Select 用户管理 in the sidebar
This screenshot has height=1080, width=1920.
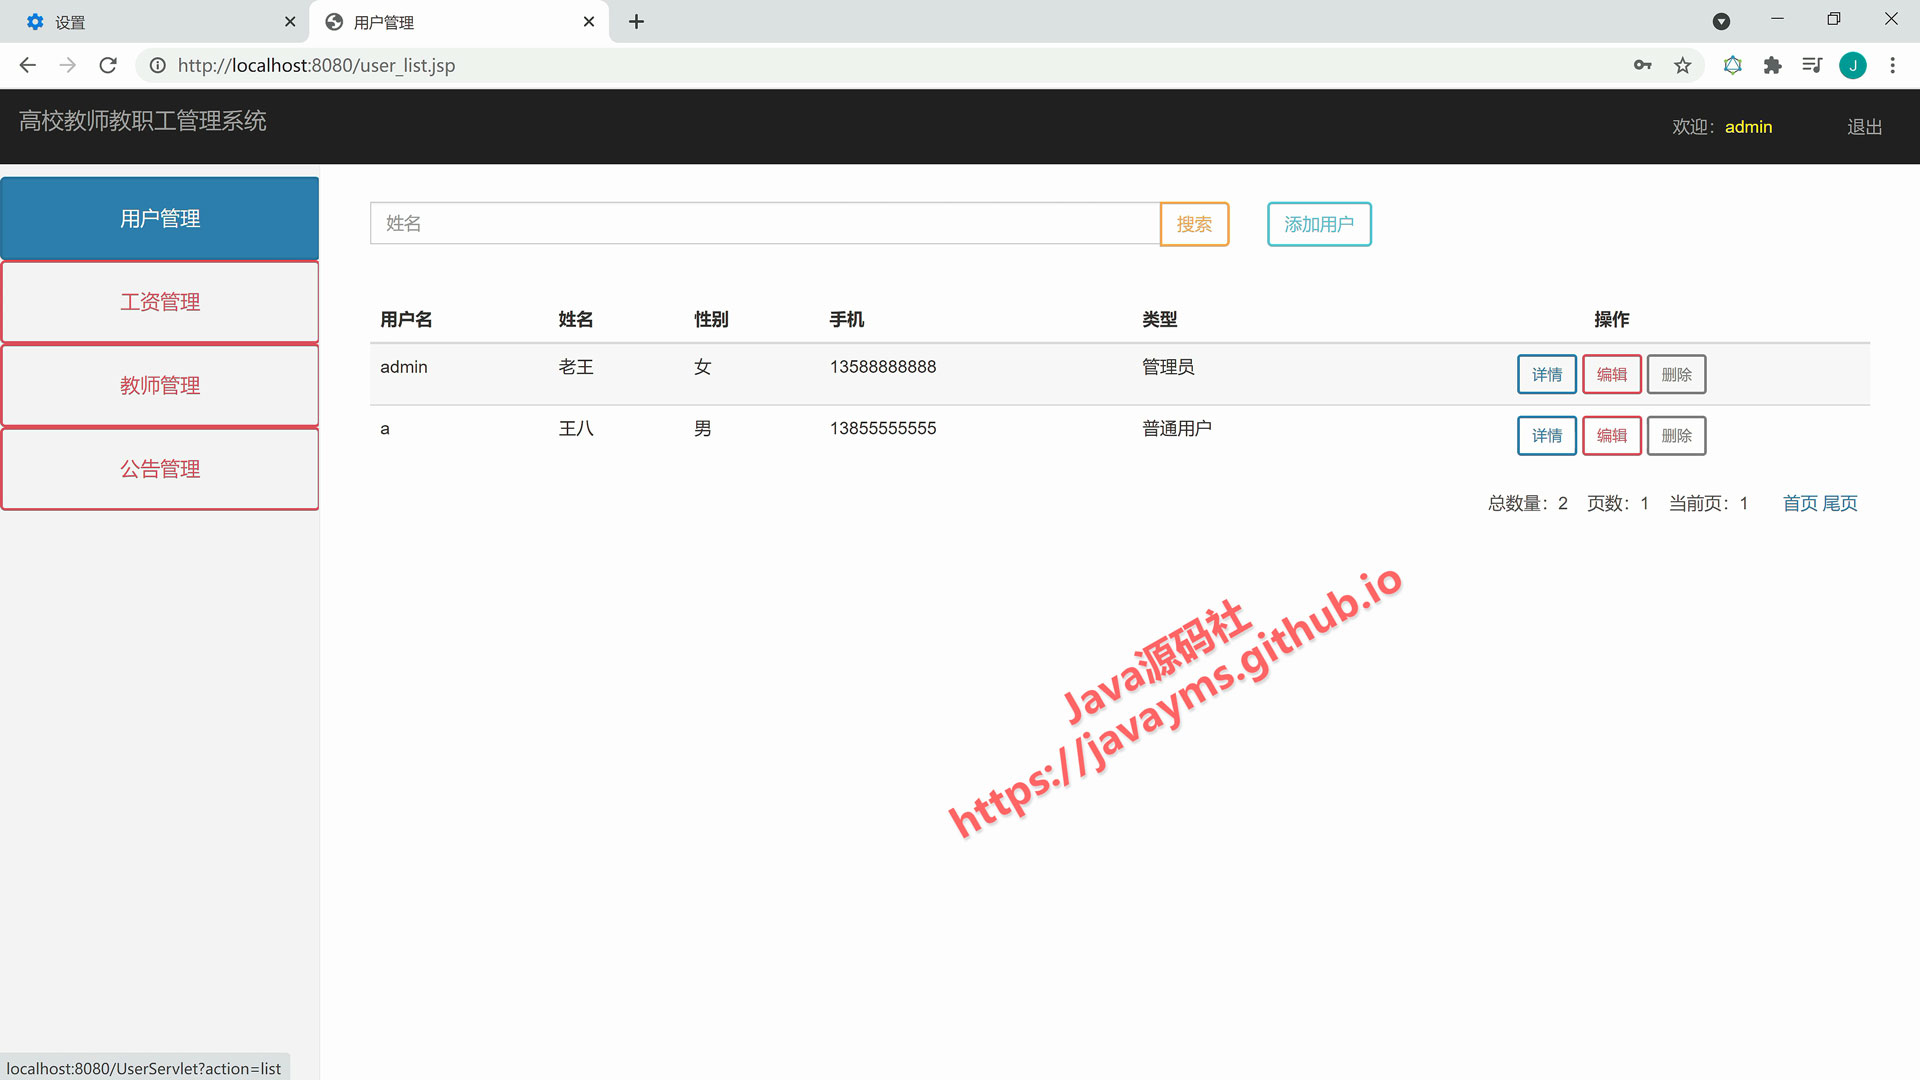coord(160,218)
